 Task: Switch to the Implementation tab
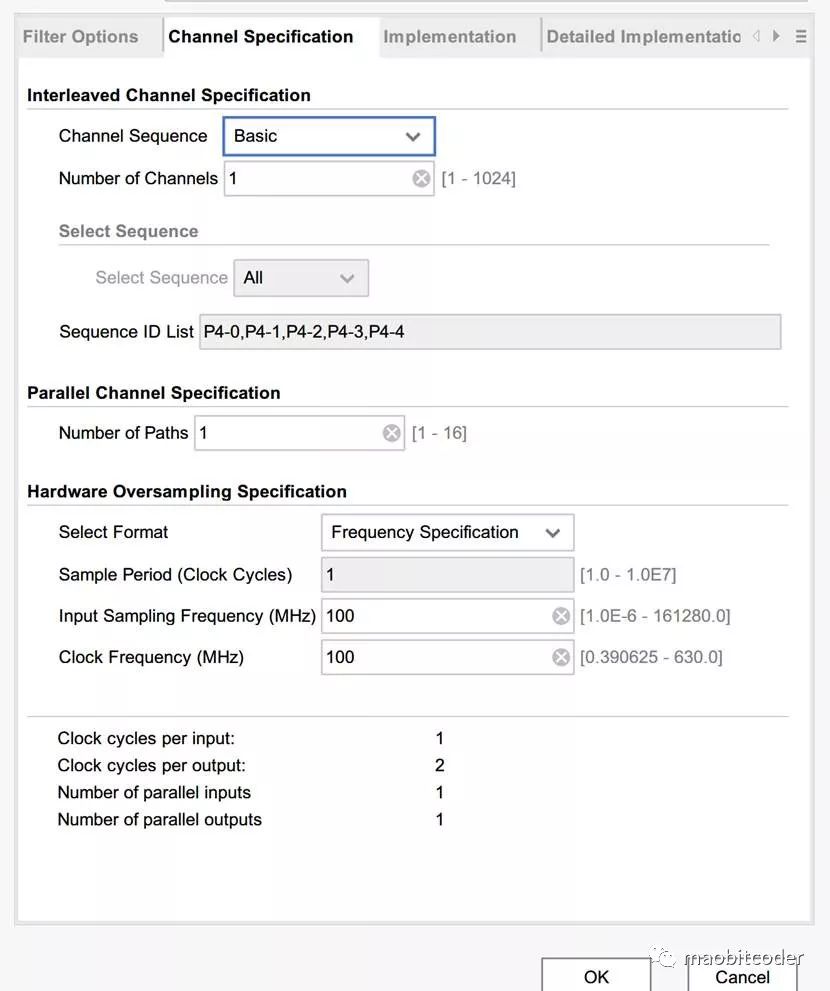[x=450, y=37]
